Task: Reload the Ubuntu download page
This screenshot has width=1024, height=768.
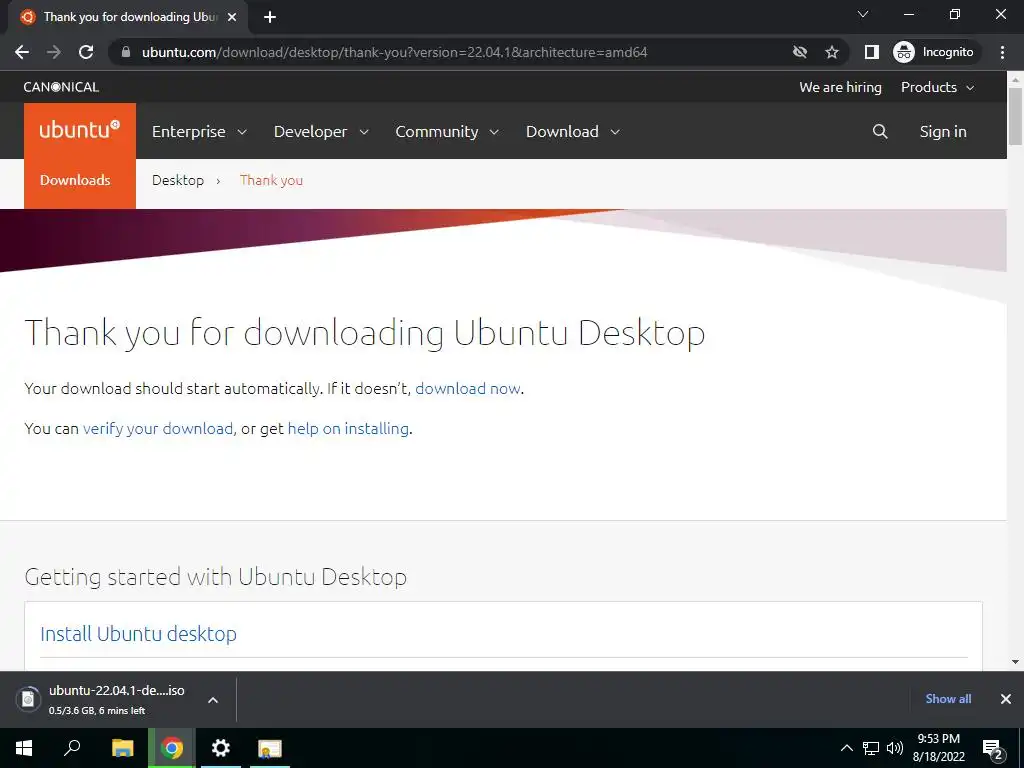Action: (x=86, y=52)
